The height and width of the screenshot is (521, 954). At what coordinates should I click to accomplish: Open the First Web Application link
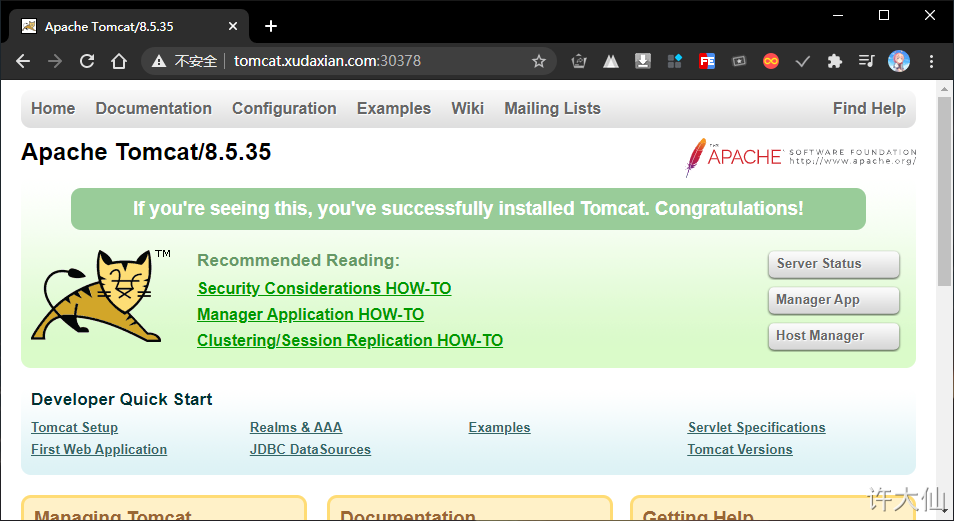tap(99, 449)
